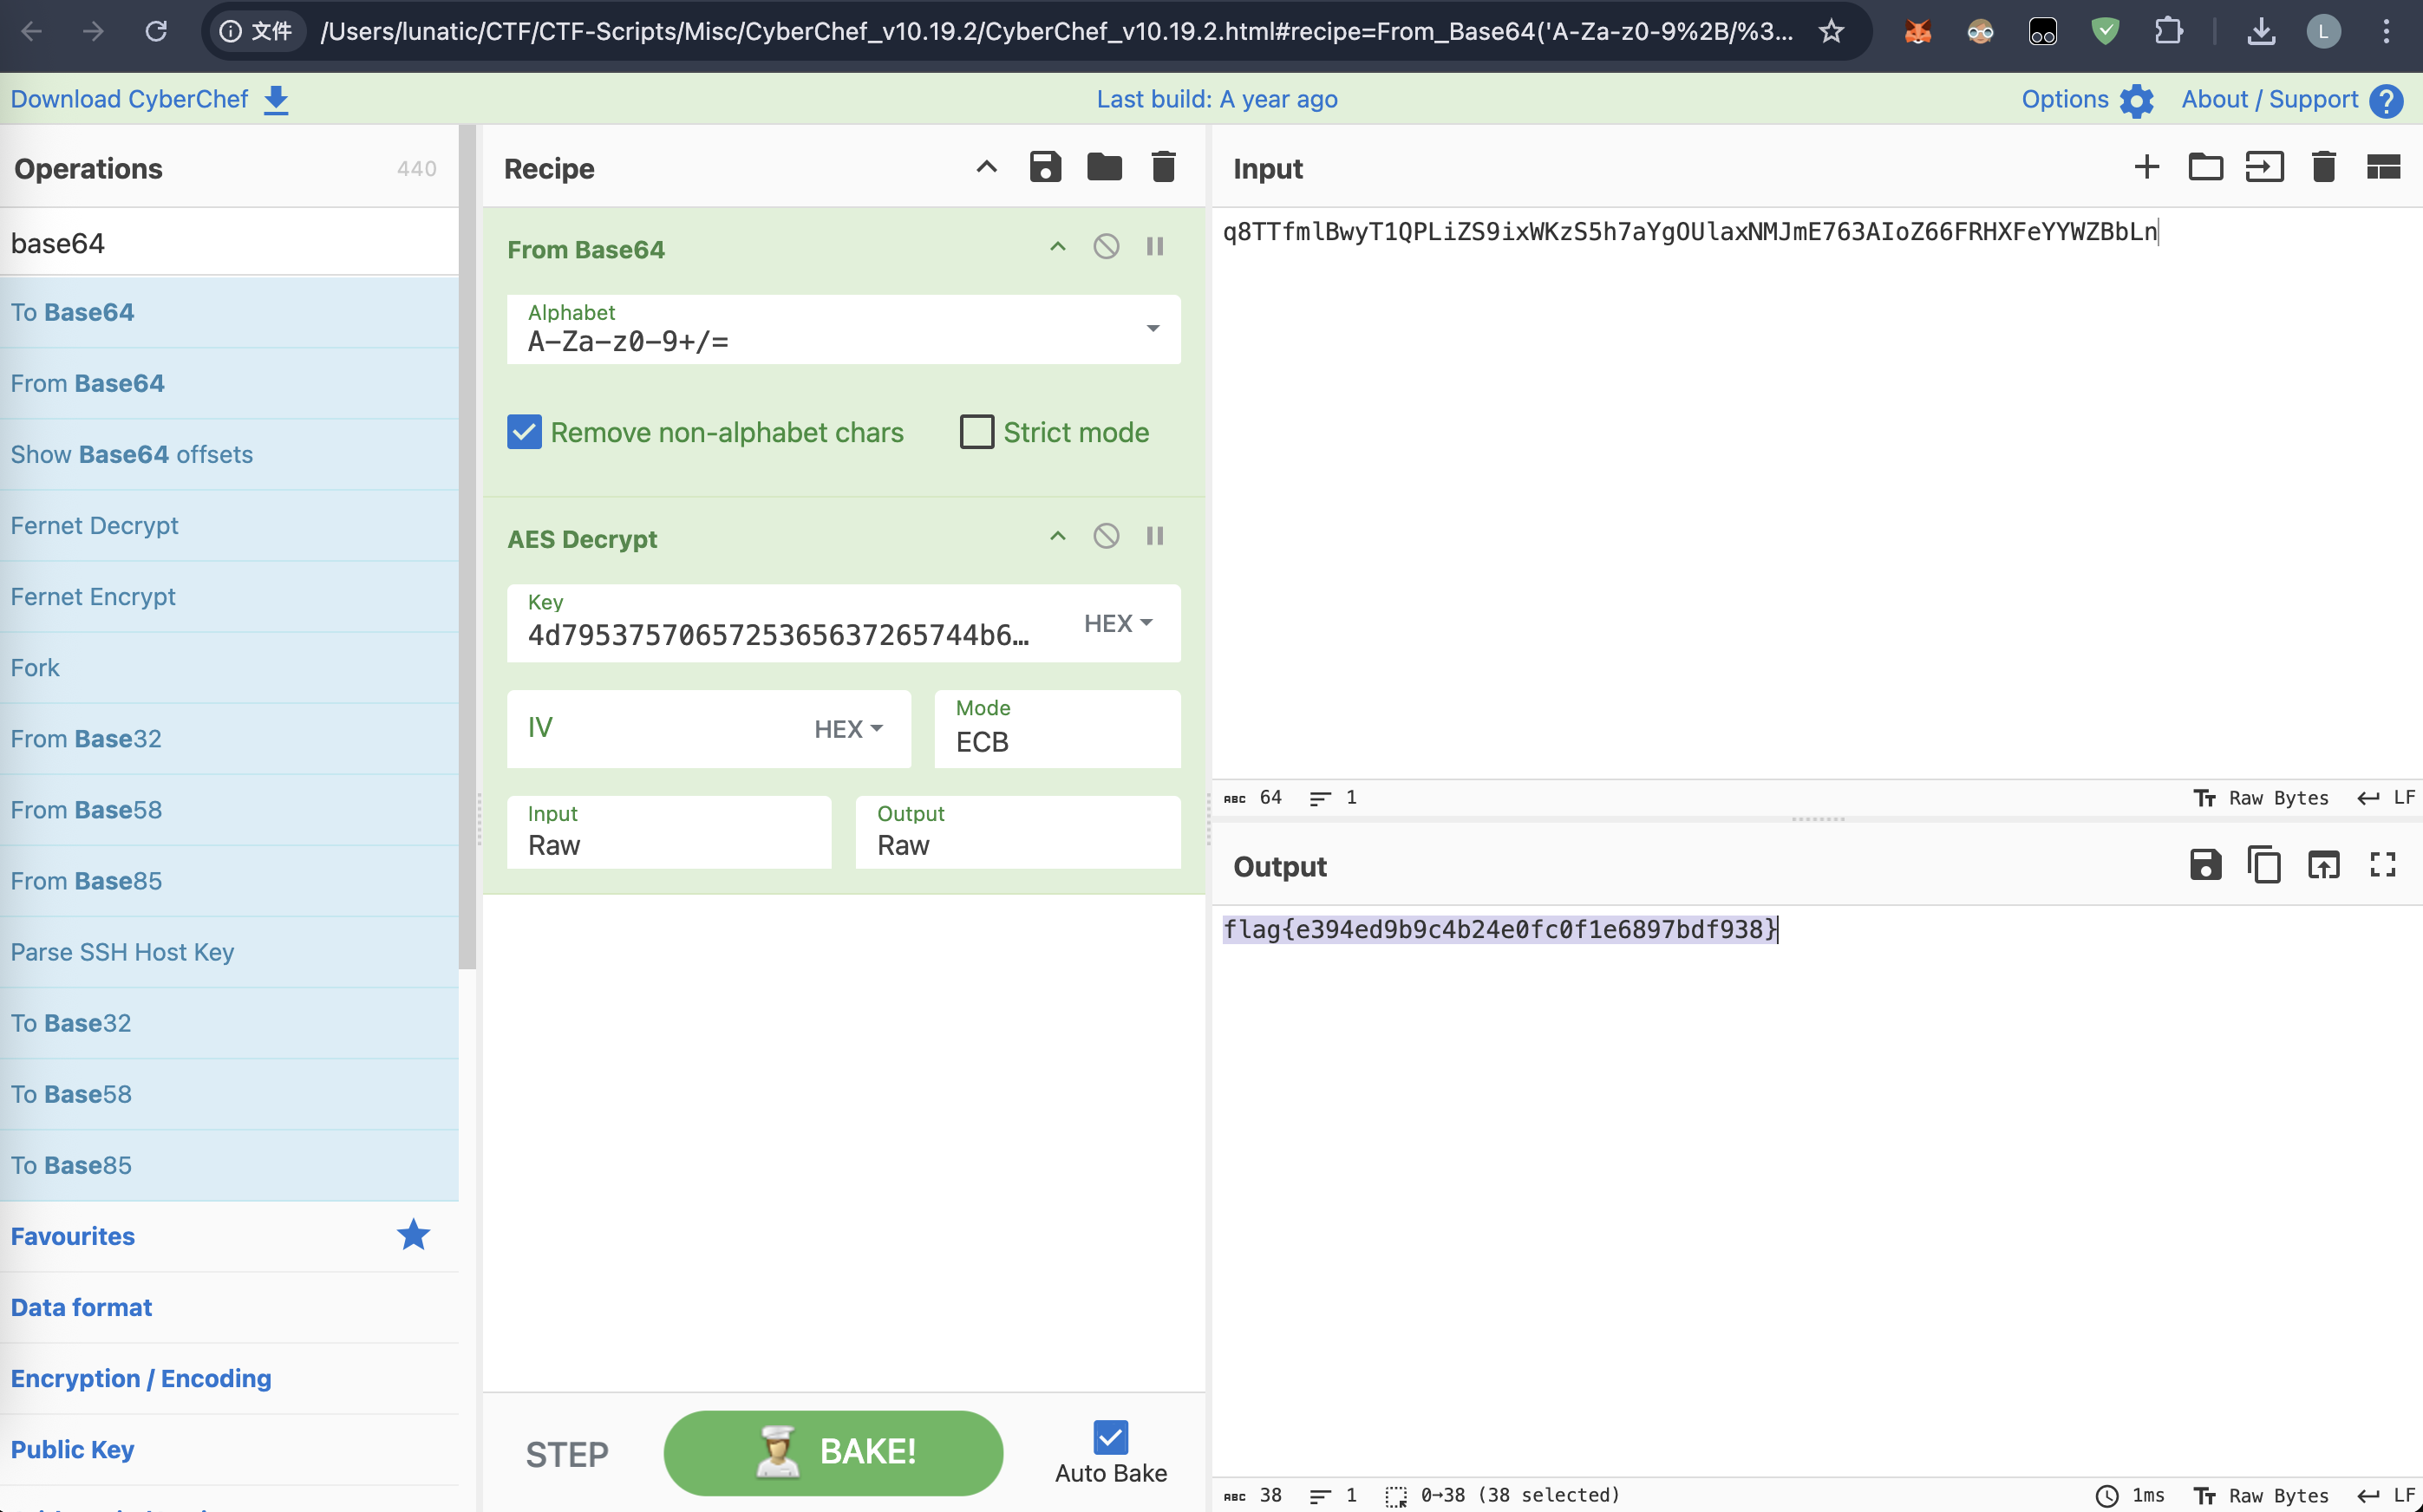Image resolution: width=2423 pixels, height=1512 pixels.
Task: Maximise the output pane
Action: 2383,864
